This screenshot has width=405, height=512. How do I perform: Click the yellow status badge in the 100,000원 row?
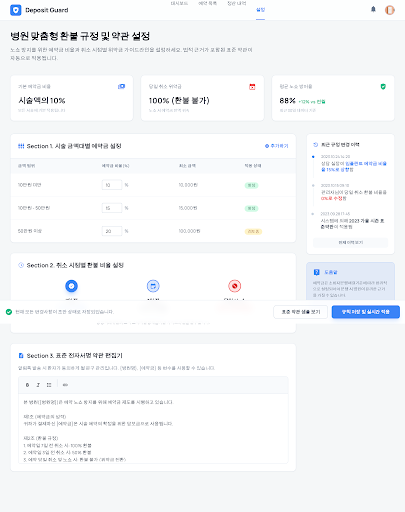pyautogui.click(x=253, y=231)
